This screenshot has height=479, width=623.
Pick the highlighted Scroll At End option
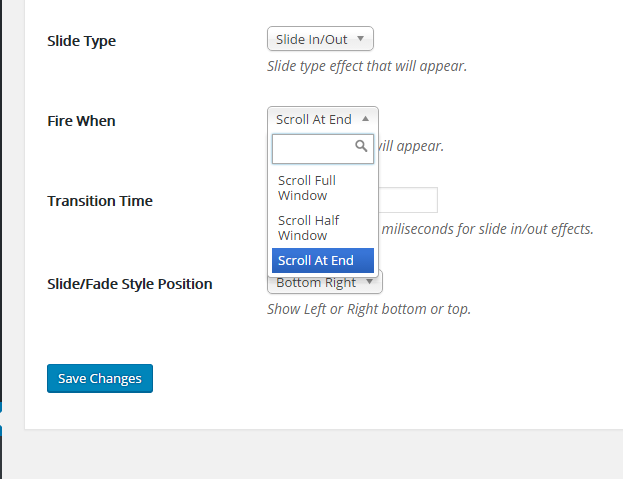point(323,261)
